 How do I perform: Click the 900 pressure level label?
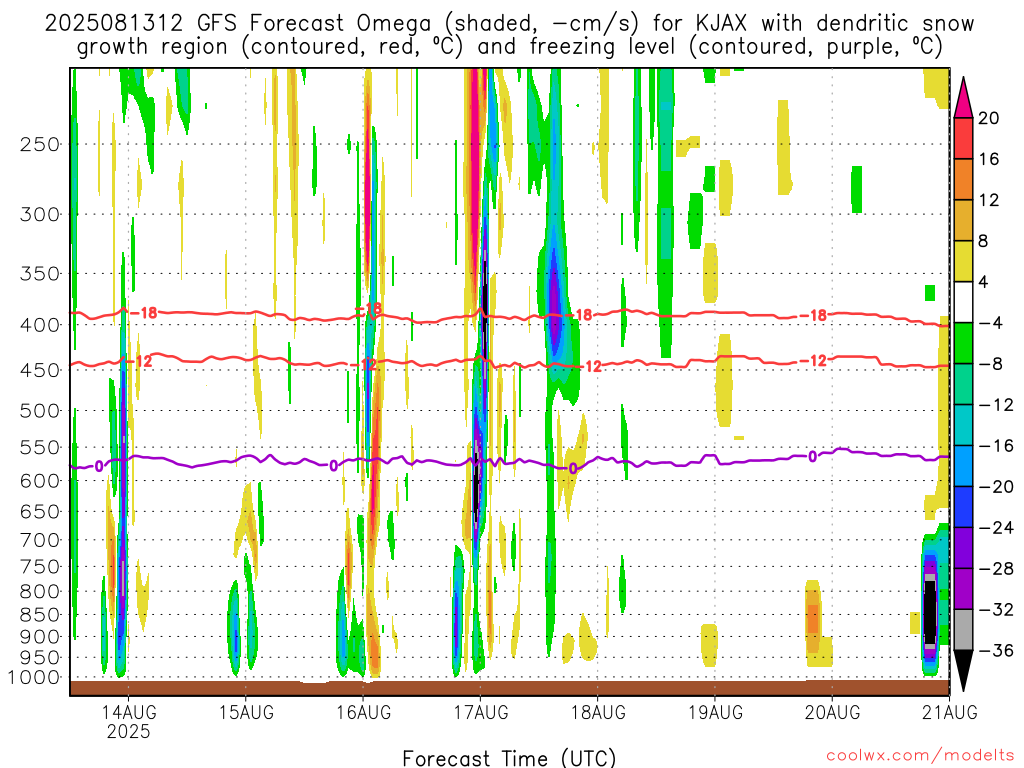pyautogui.click(x=40, y=637)
